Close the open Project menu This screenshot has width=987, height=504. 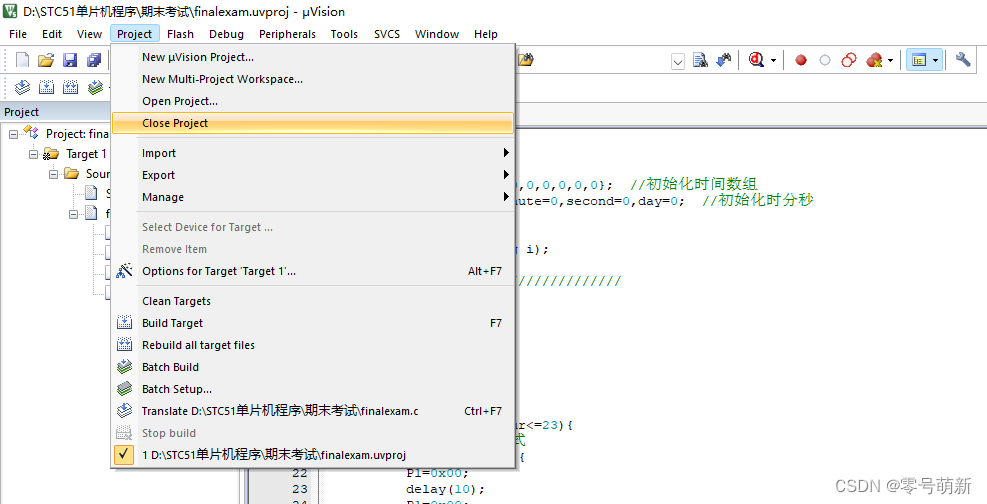(135, 34)
